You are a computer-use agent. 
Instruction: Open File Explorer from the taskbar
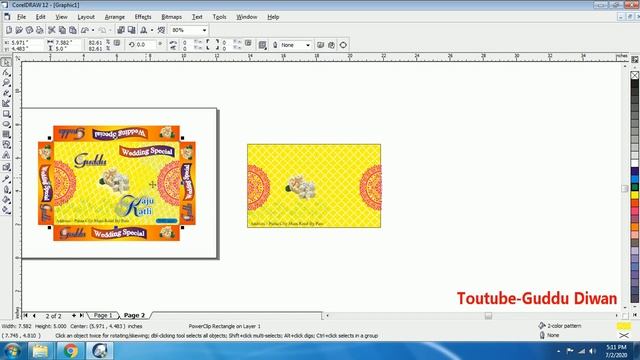coord(40,351)
